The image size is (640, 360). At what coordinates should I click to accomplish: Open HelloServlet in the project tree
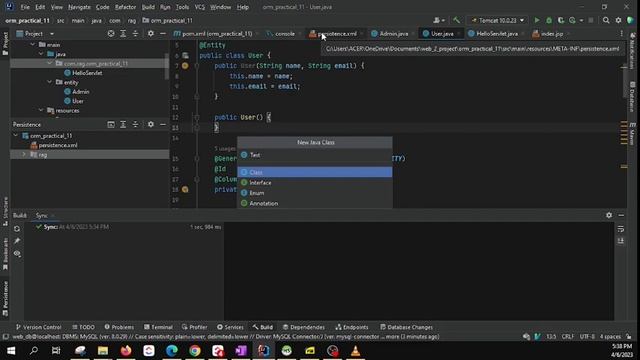click(87, 73)
